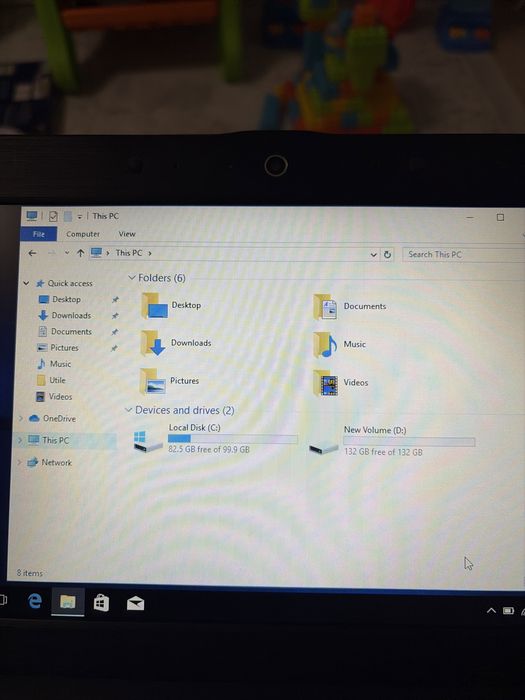Open the View ribbon tab
Viewport: 525px width, 700px height.
(127, 234)
